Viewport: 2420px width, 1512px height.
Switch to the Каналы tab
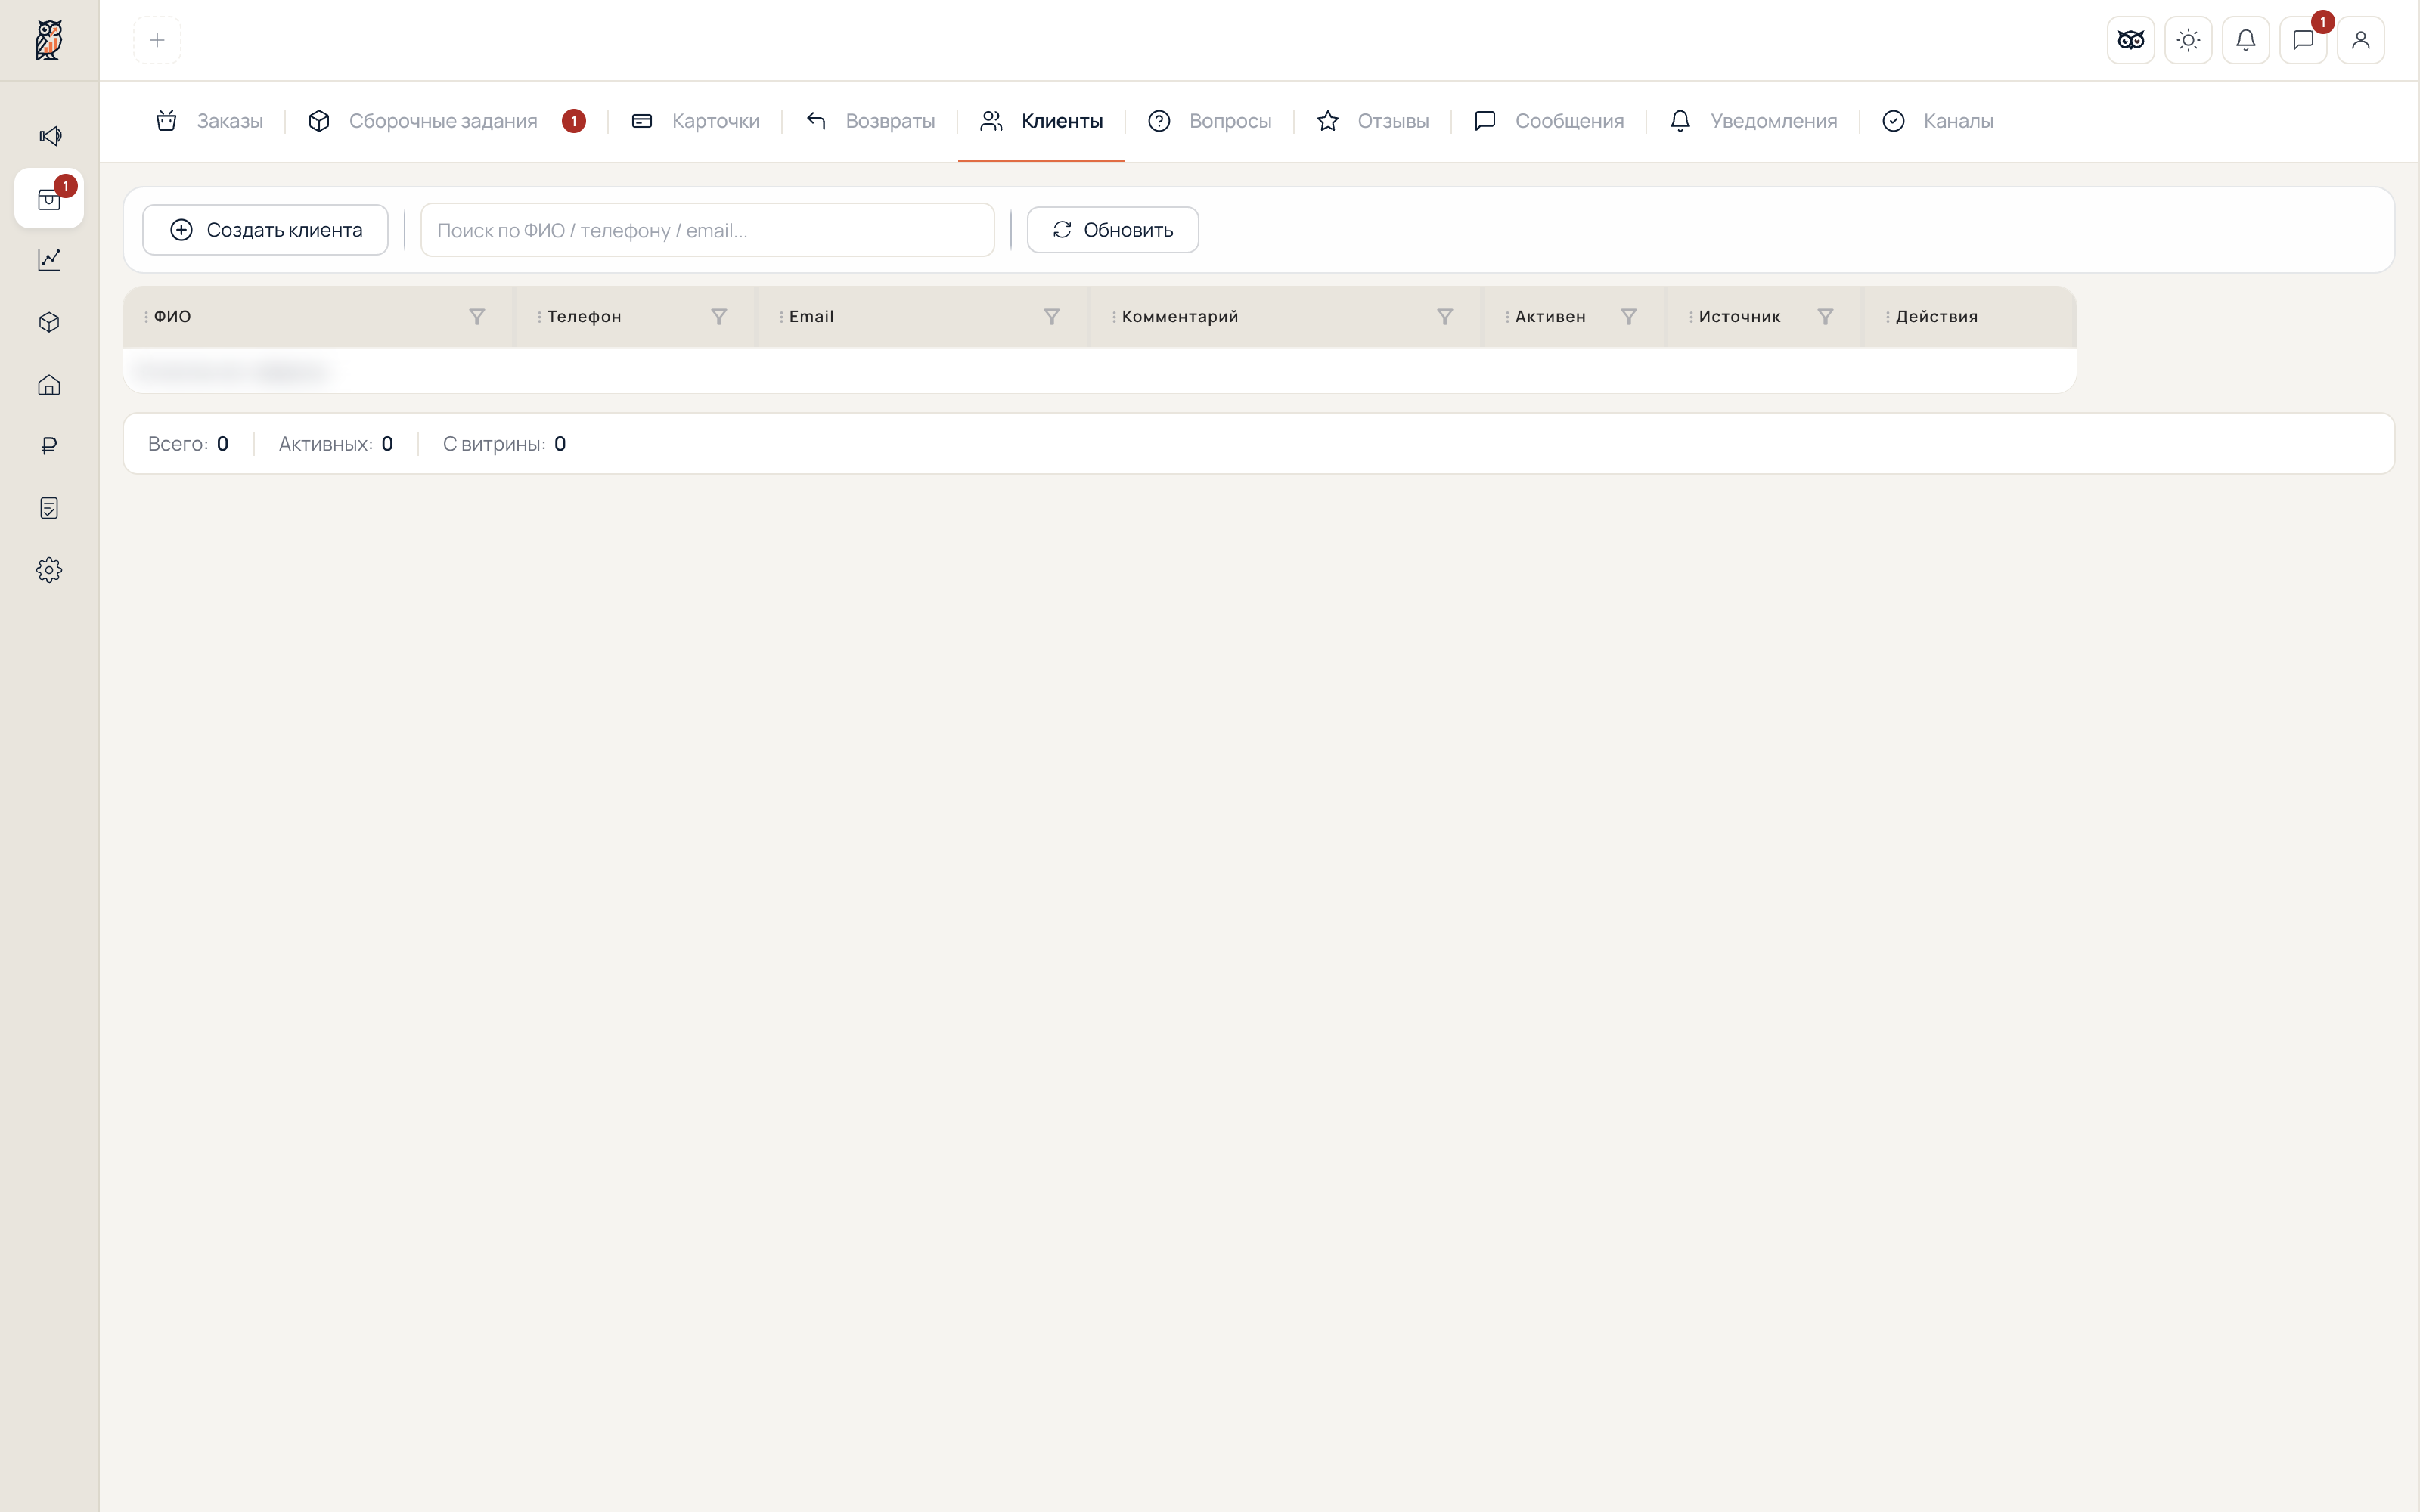[x=1937, y=121]
